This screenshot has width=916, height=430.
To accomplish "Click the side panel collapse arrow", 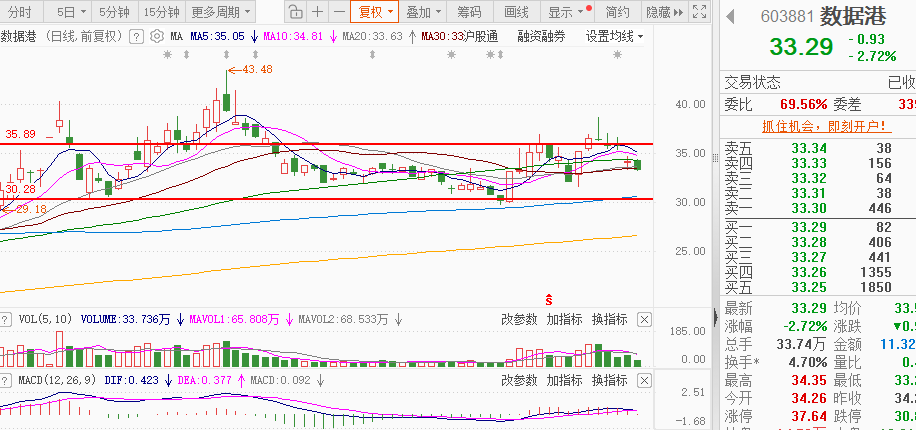I will pos(716,317).
